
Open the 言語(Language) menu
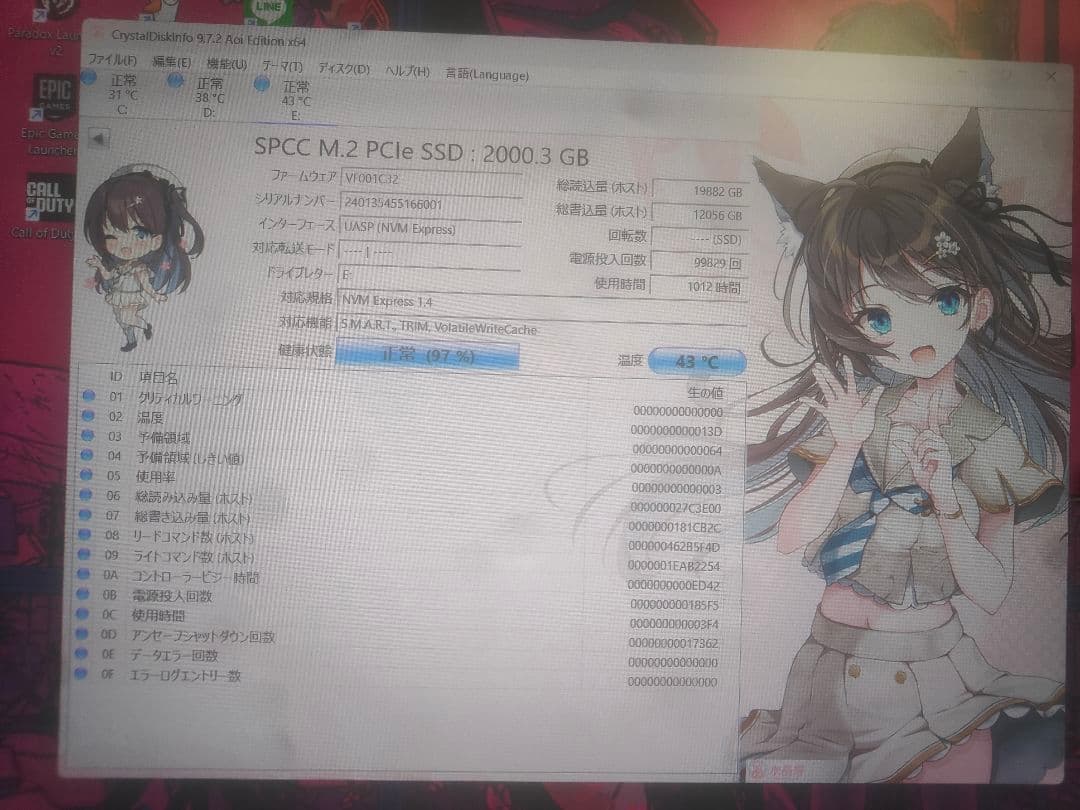tap(487, 74)
